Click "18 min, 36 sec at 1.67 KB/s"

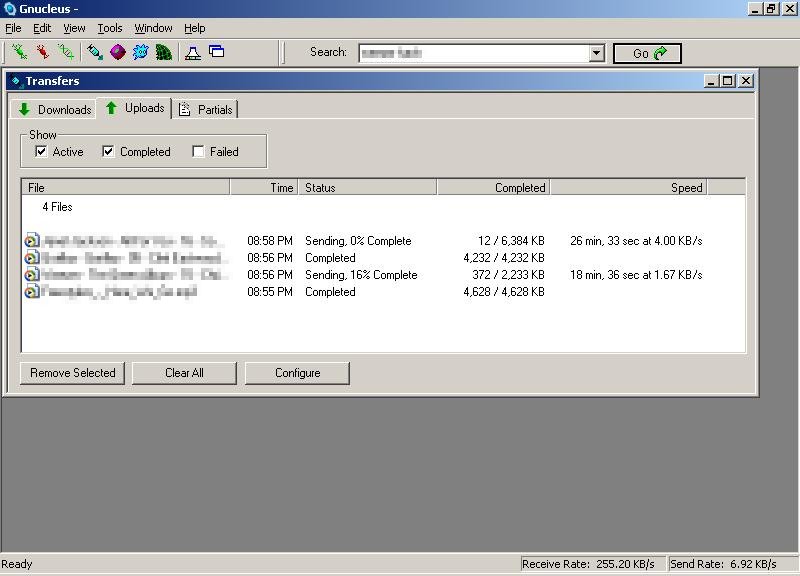tap(636, 274)
